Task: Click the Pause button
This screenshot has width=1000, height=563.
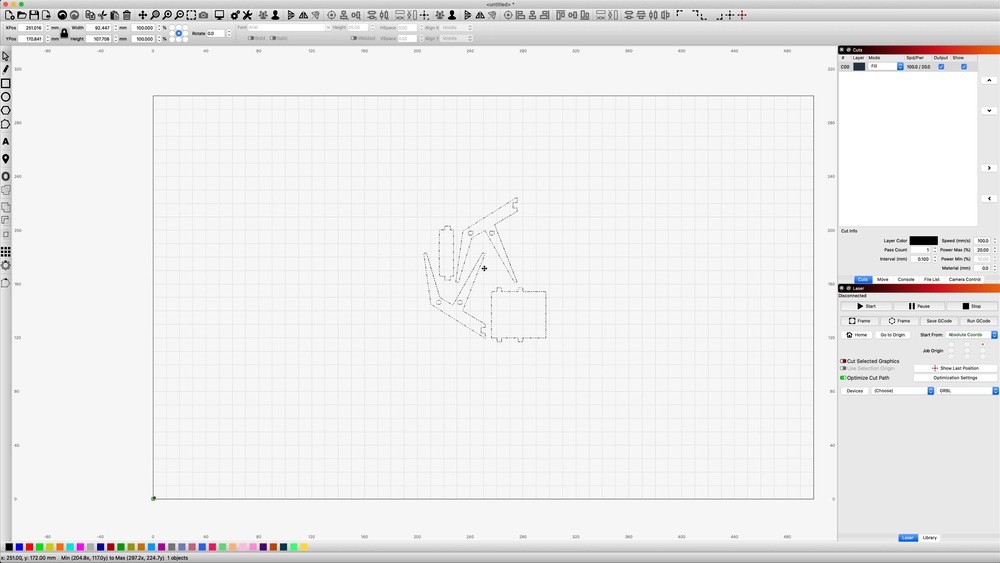Action: 919,306
